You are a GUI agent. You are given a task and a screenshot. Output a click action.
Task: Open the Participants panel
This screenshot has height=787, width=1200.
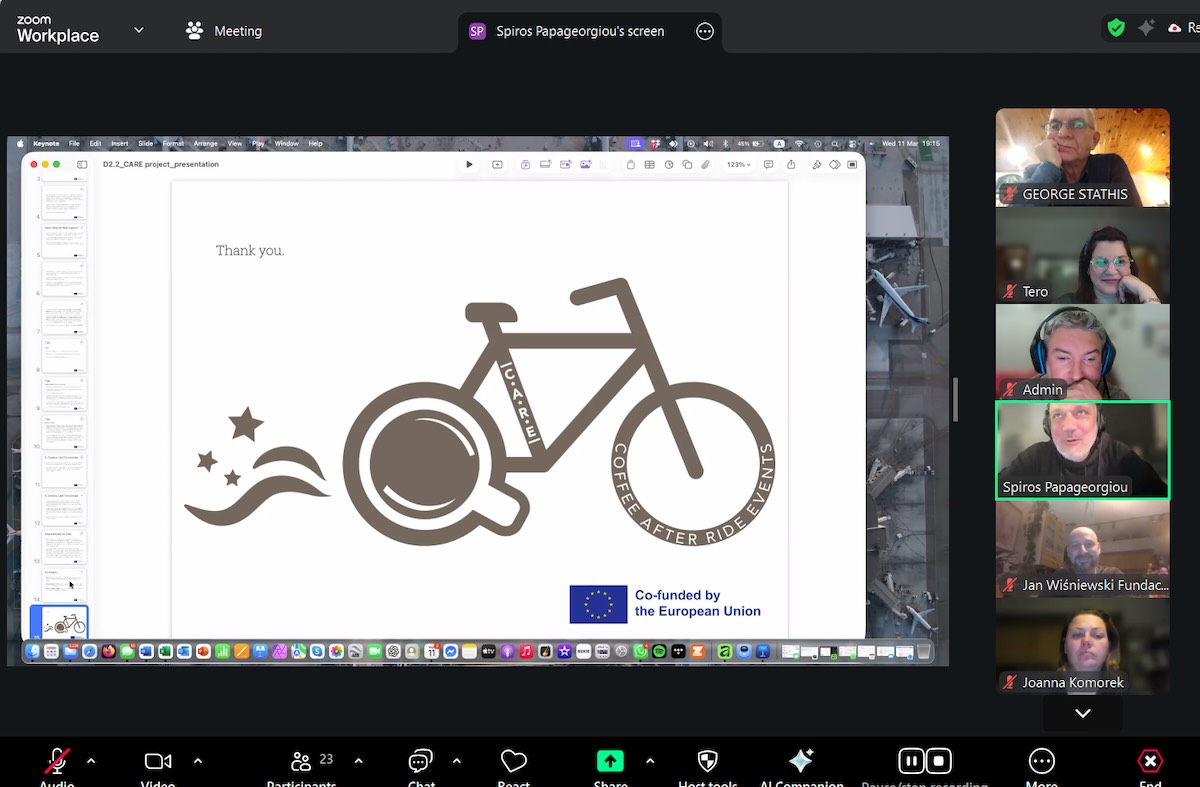[301, 762]
